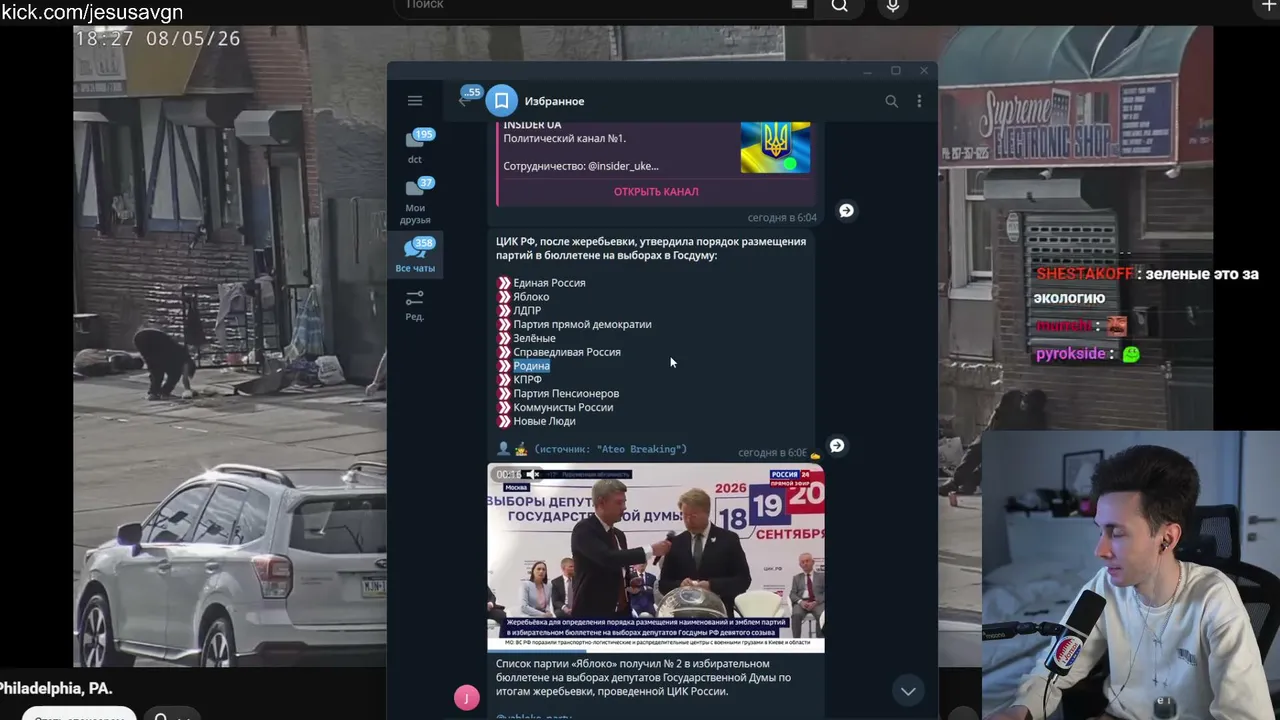1280x720 pixels.
Task: Click the Избранное chat title
Action: [x=554, y=101]
